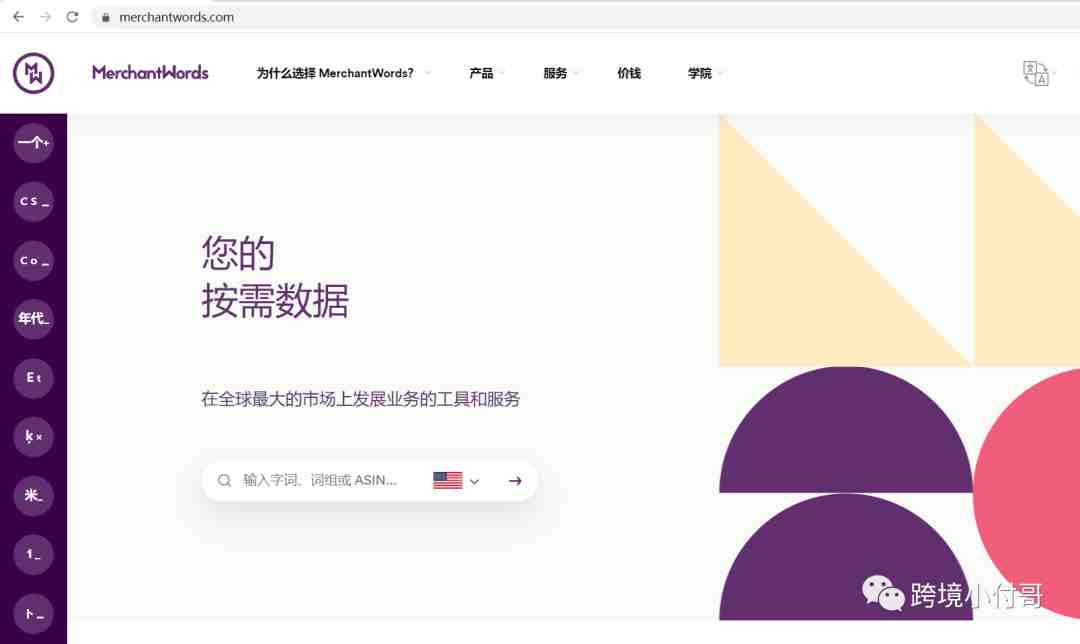
Task: Click the 在全球最大的市场上发展业务的工具和服务 tagline
Action: click(x=361, y=399)
